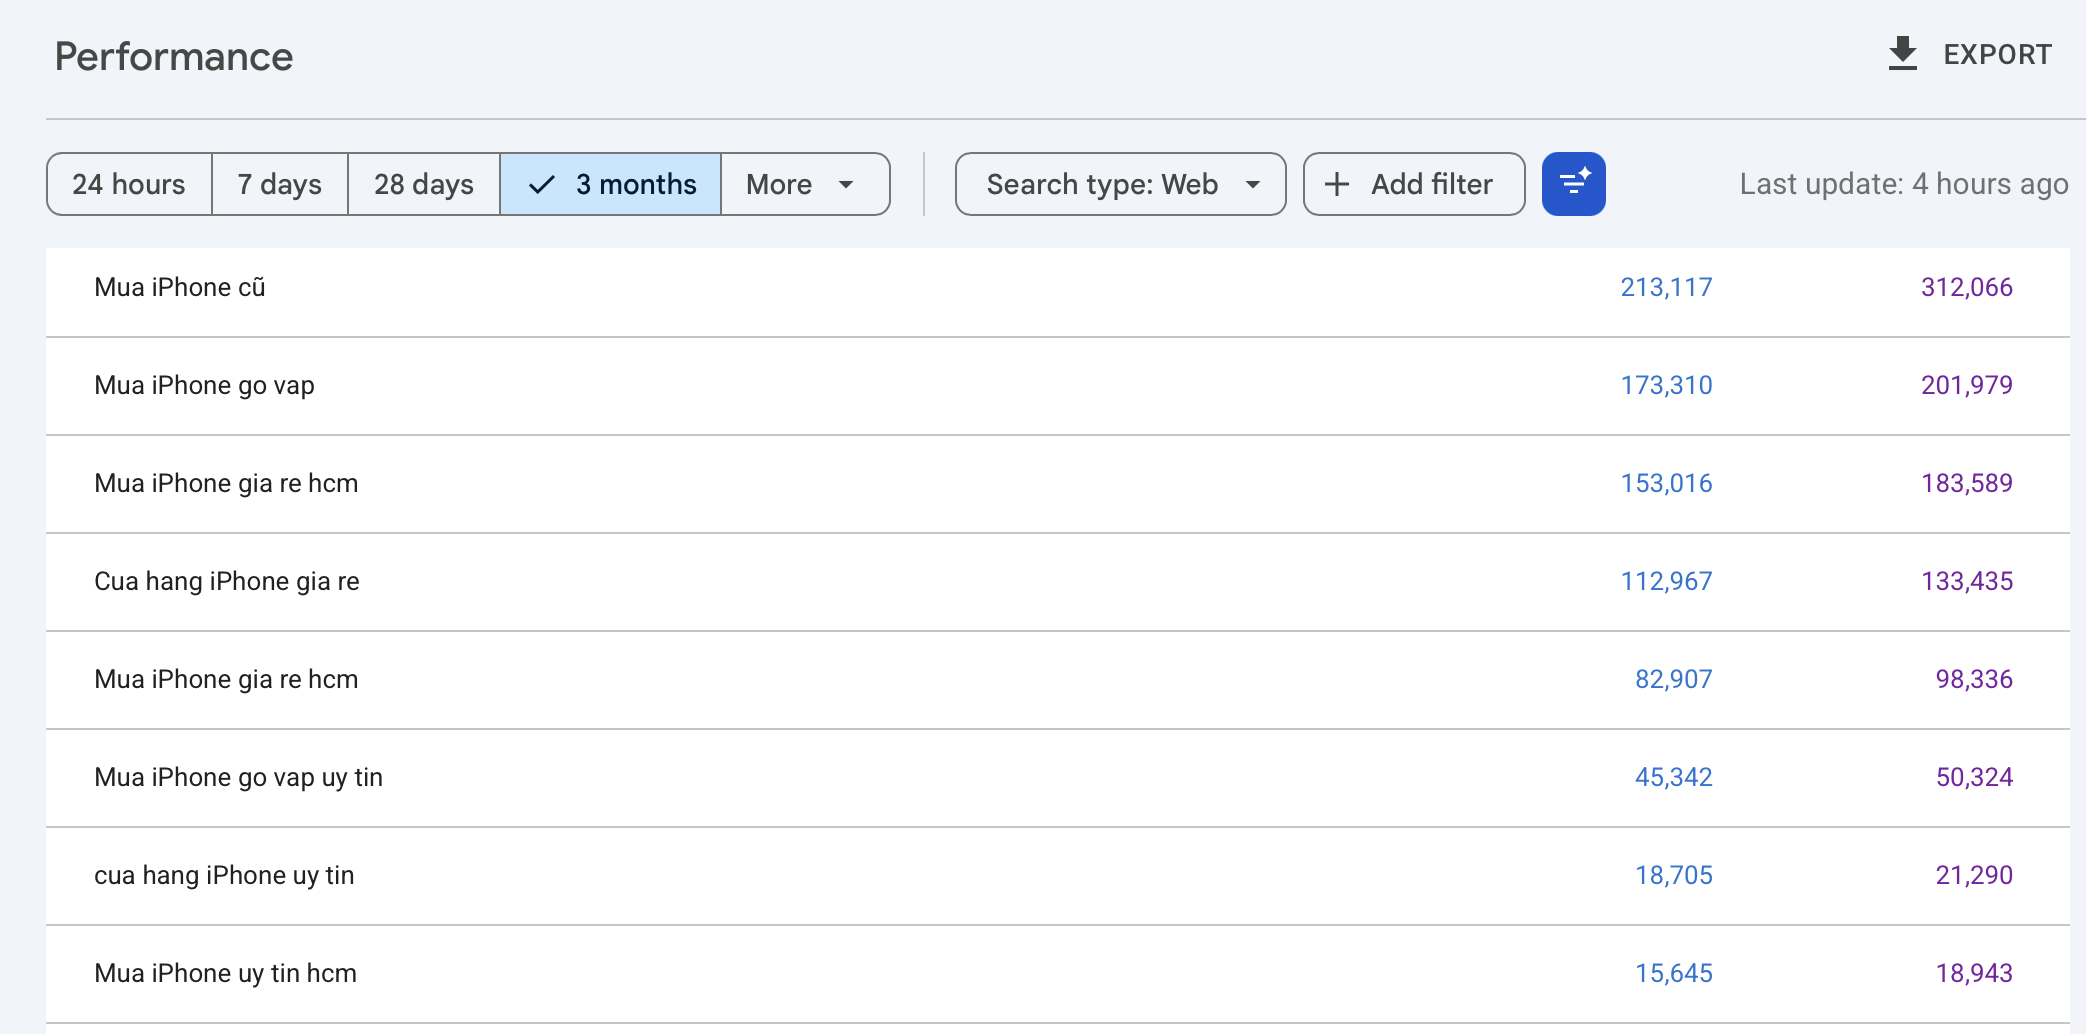Screen dimensions: 2086x1034
Task: Select the 24 hours date range
Action: pos(129,184)
